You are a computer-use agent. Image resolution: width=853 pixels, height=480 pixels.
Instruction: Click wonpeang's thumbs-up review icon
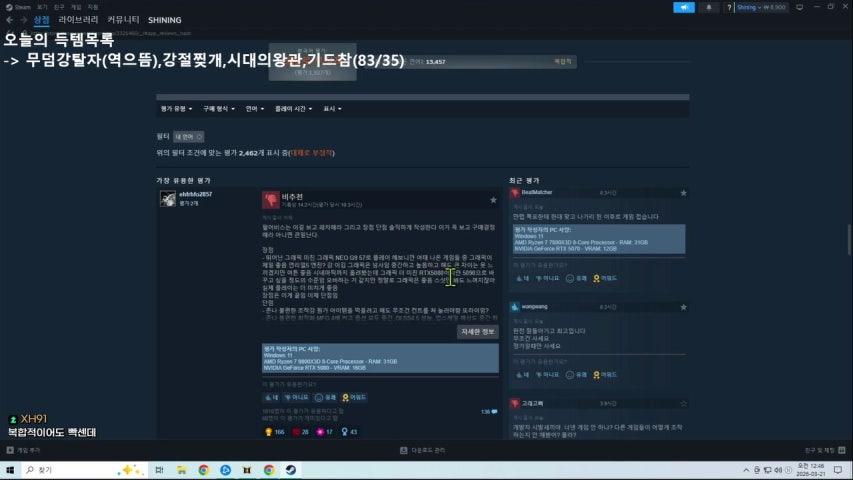(515, 307)
